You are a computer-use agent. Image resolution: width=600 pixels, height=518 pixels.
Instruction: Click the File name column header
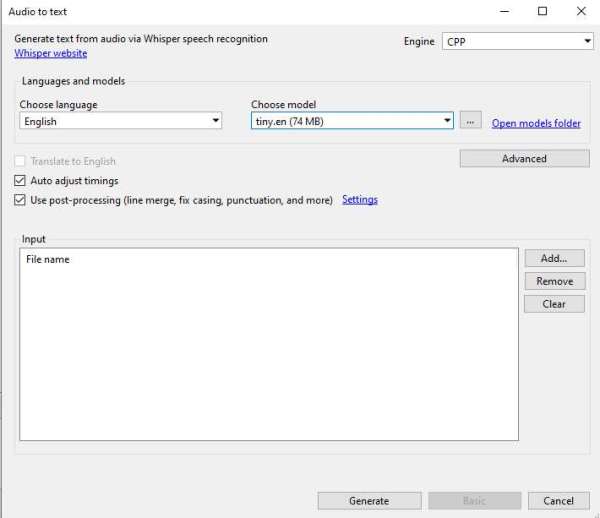click(48, 260)
